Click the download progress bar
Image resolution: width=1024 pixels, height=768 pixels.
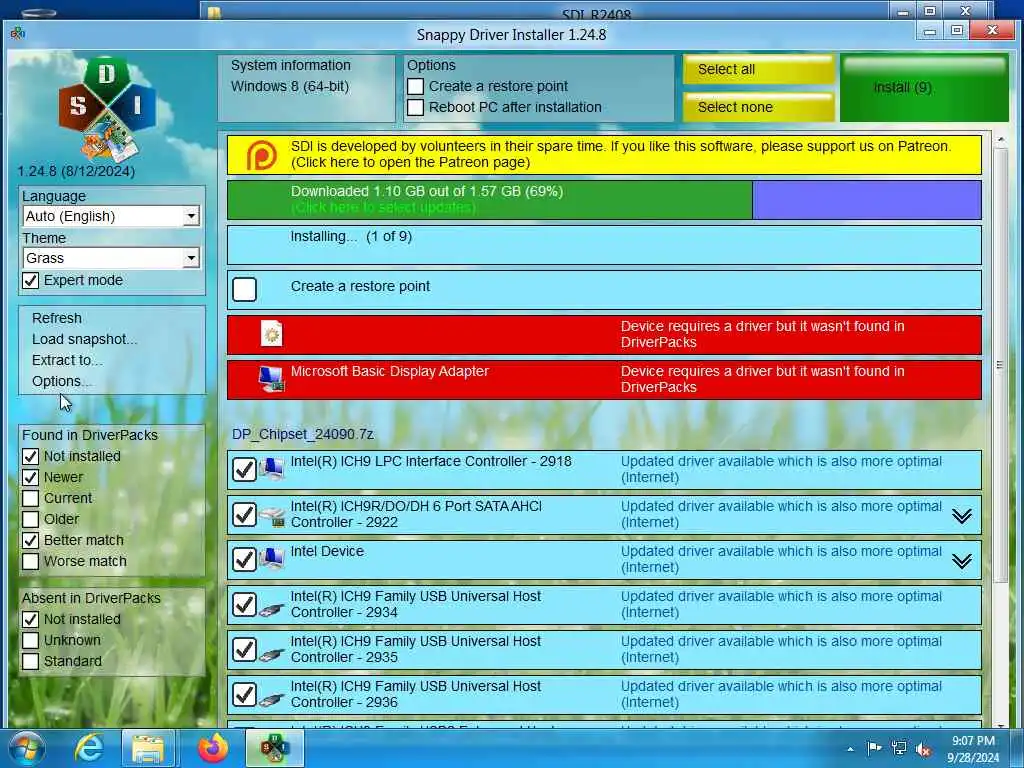(604, 200)
